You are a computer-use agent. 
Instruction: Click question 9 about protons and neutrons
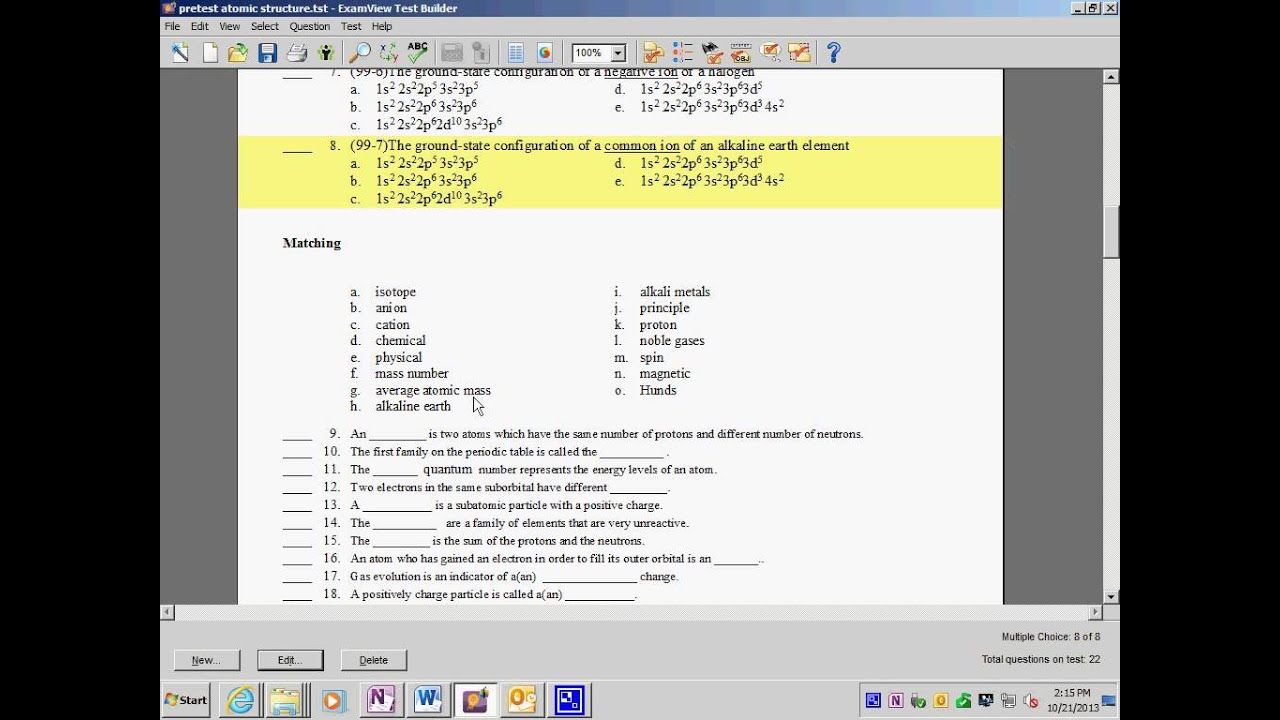[606, 434]
